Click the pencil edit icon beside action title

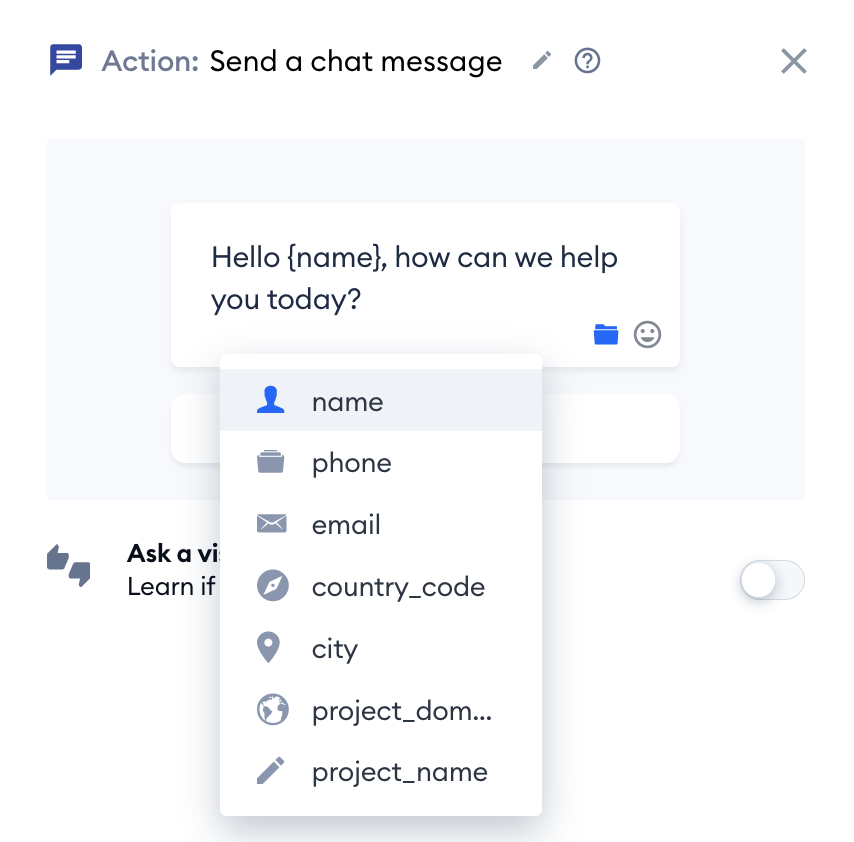(542, 60)
